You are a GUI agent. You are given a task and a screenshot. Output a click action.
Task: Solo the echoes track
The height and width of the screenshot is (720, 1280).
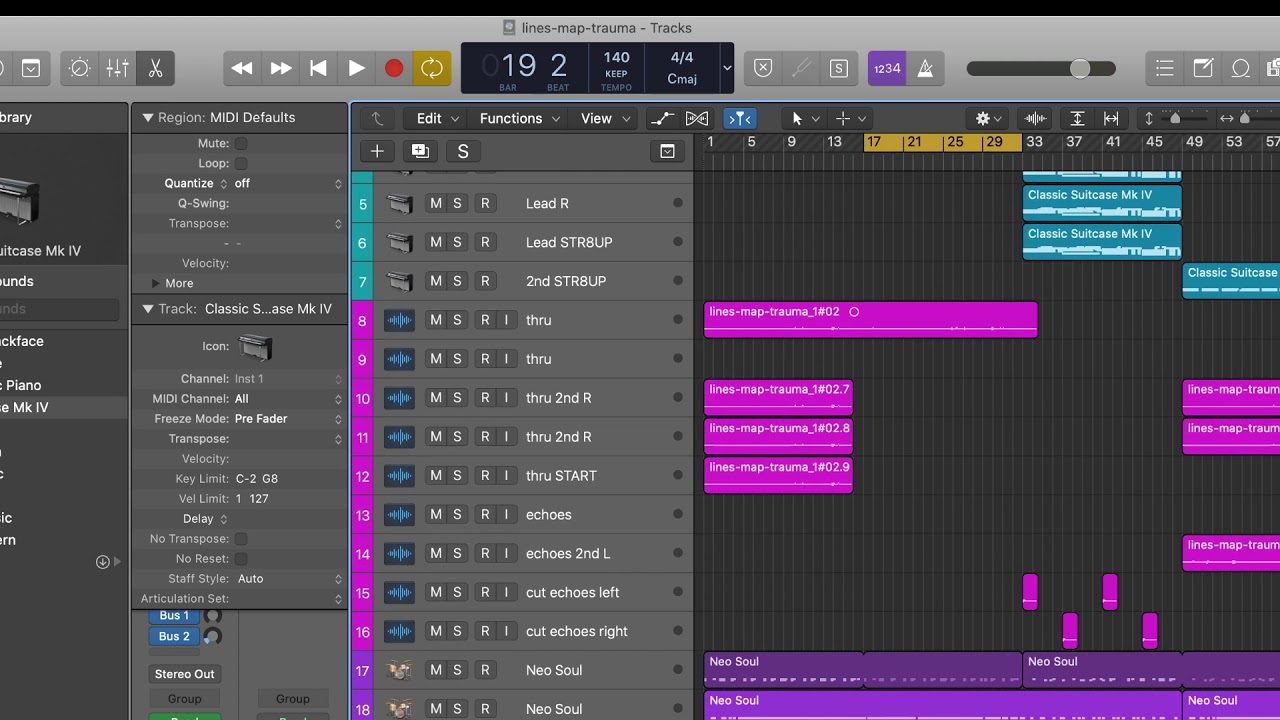click(x=457, y=515)
